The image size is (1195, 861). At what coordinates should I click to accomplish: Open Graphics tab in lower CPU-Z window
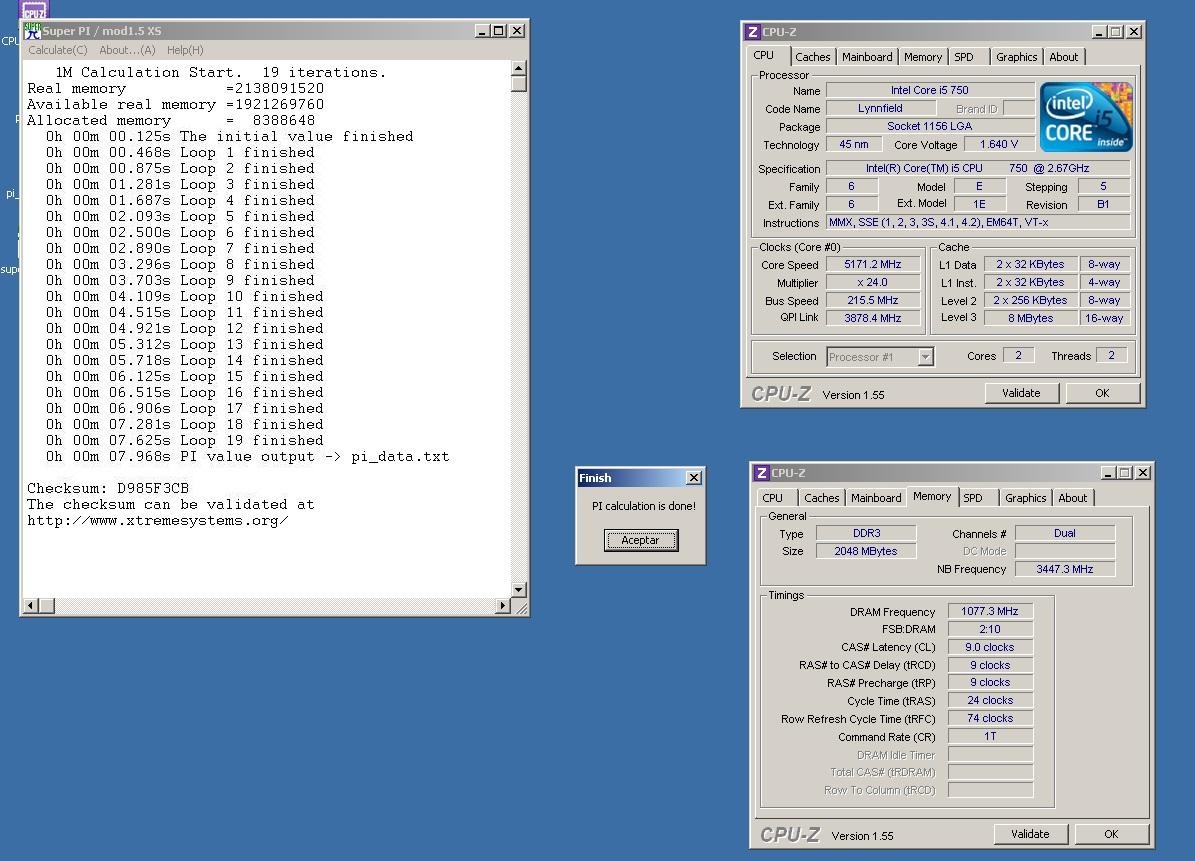[1026, 498]
